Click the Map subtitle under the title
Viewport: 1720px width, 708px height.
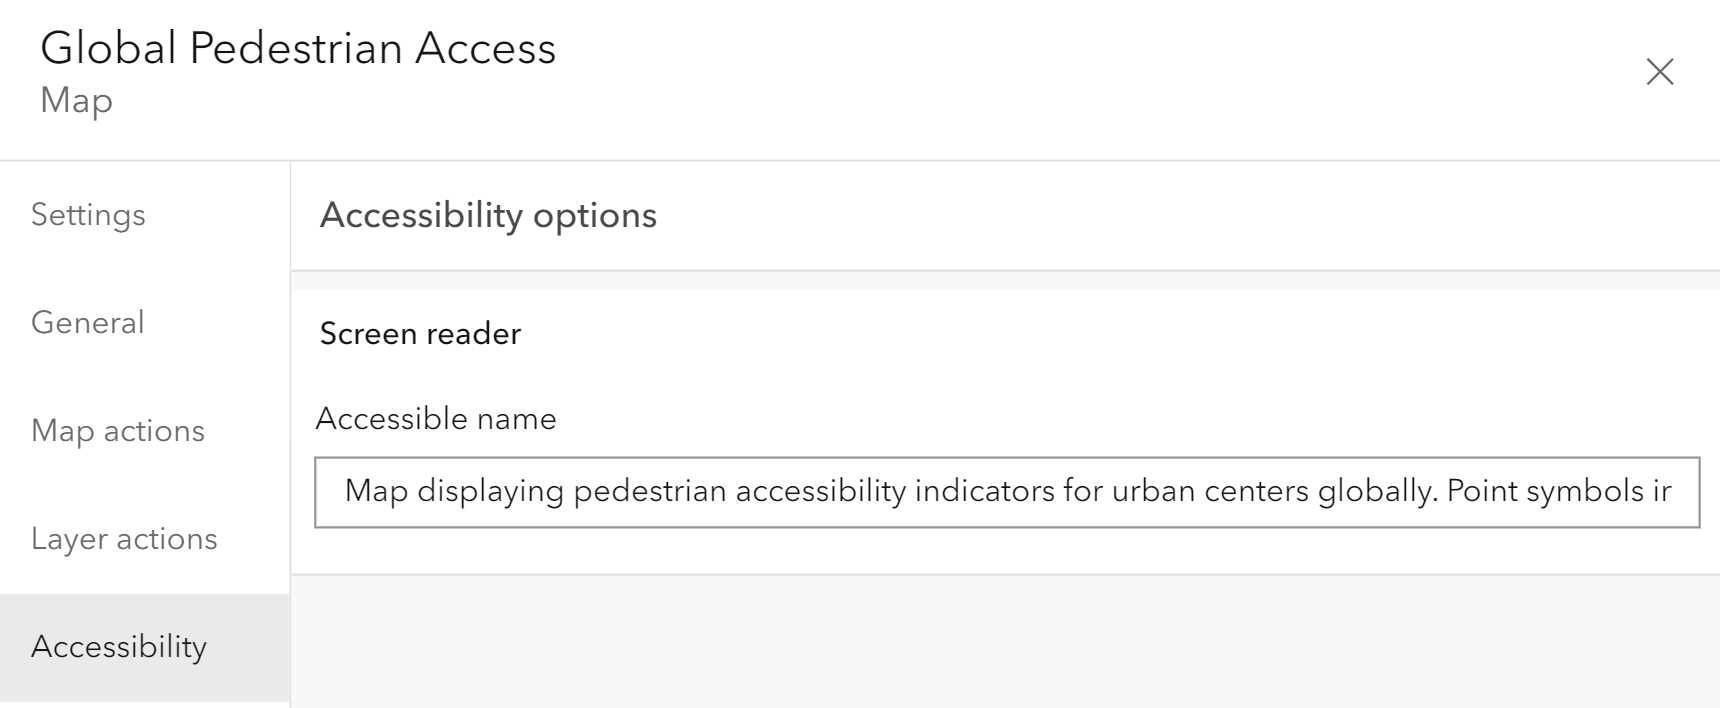pos(76,101)
